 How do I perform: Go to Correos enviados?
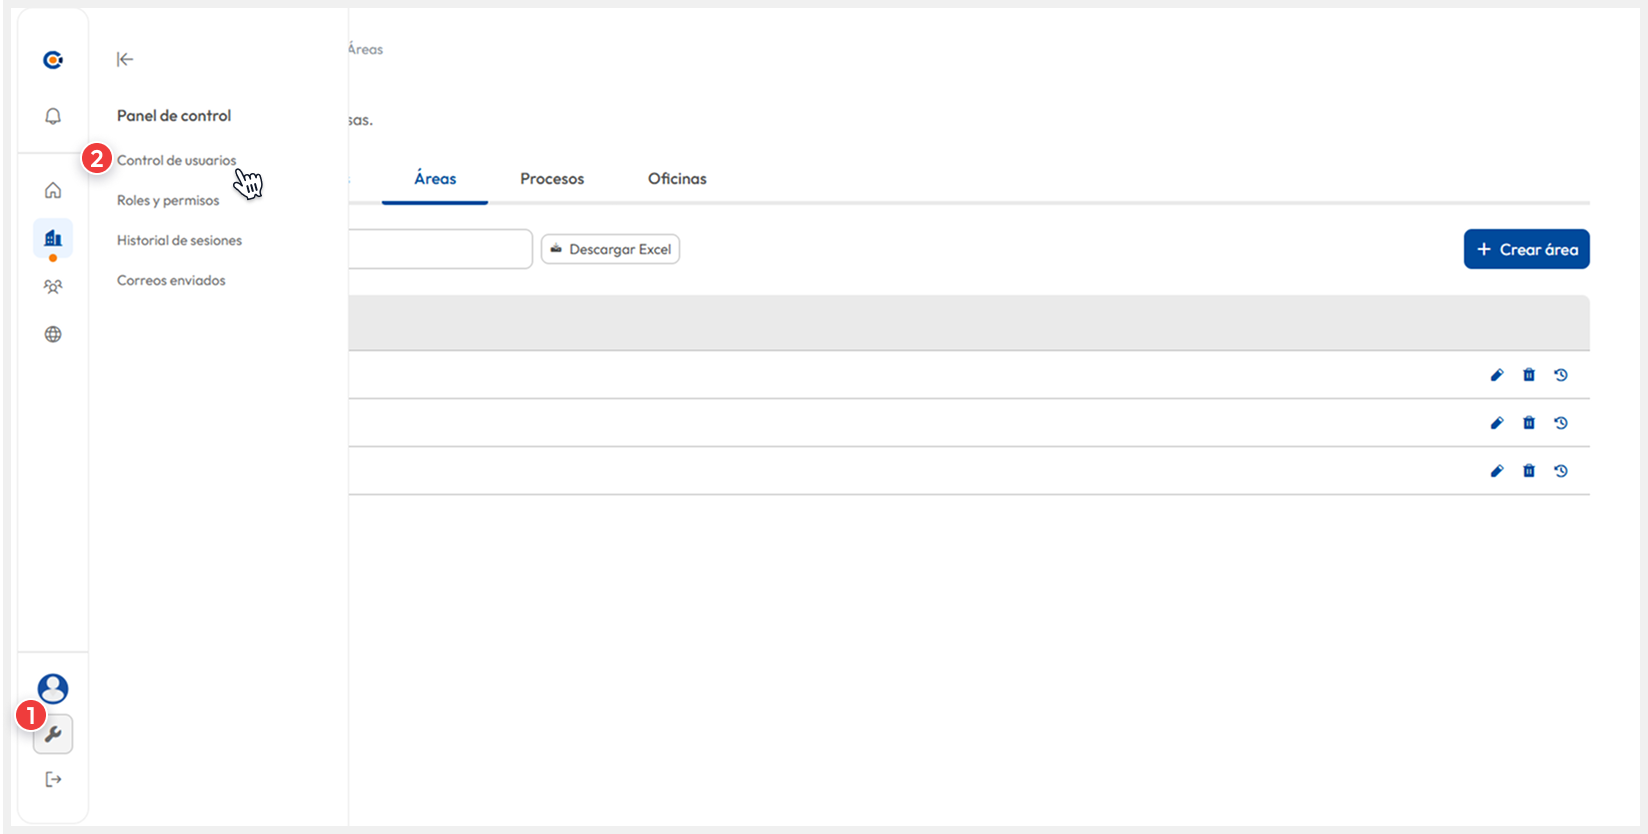tap(171, 280)
